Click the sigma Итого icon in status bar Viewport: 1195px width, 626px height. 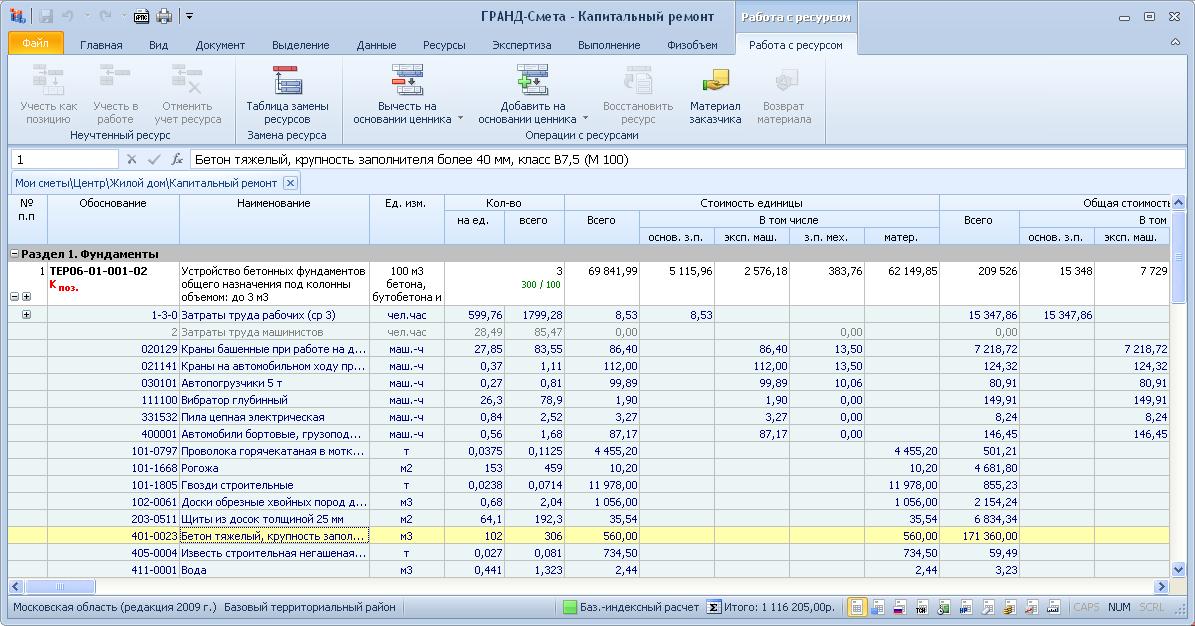click(713, 607)
